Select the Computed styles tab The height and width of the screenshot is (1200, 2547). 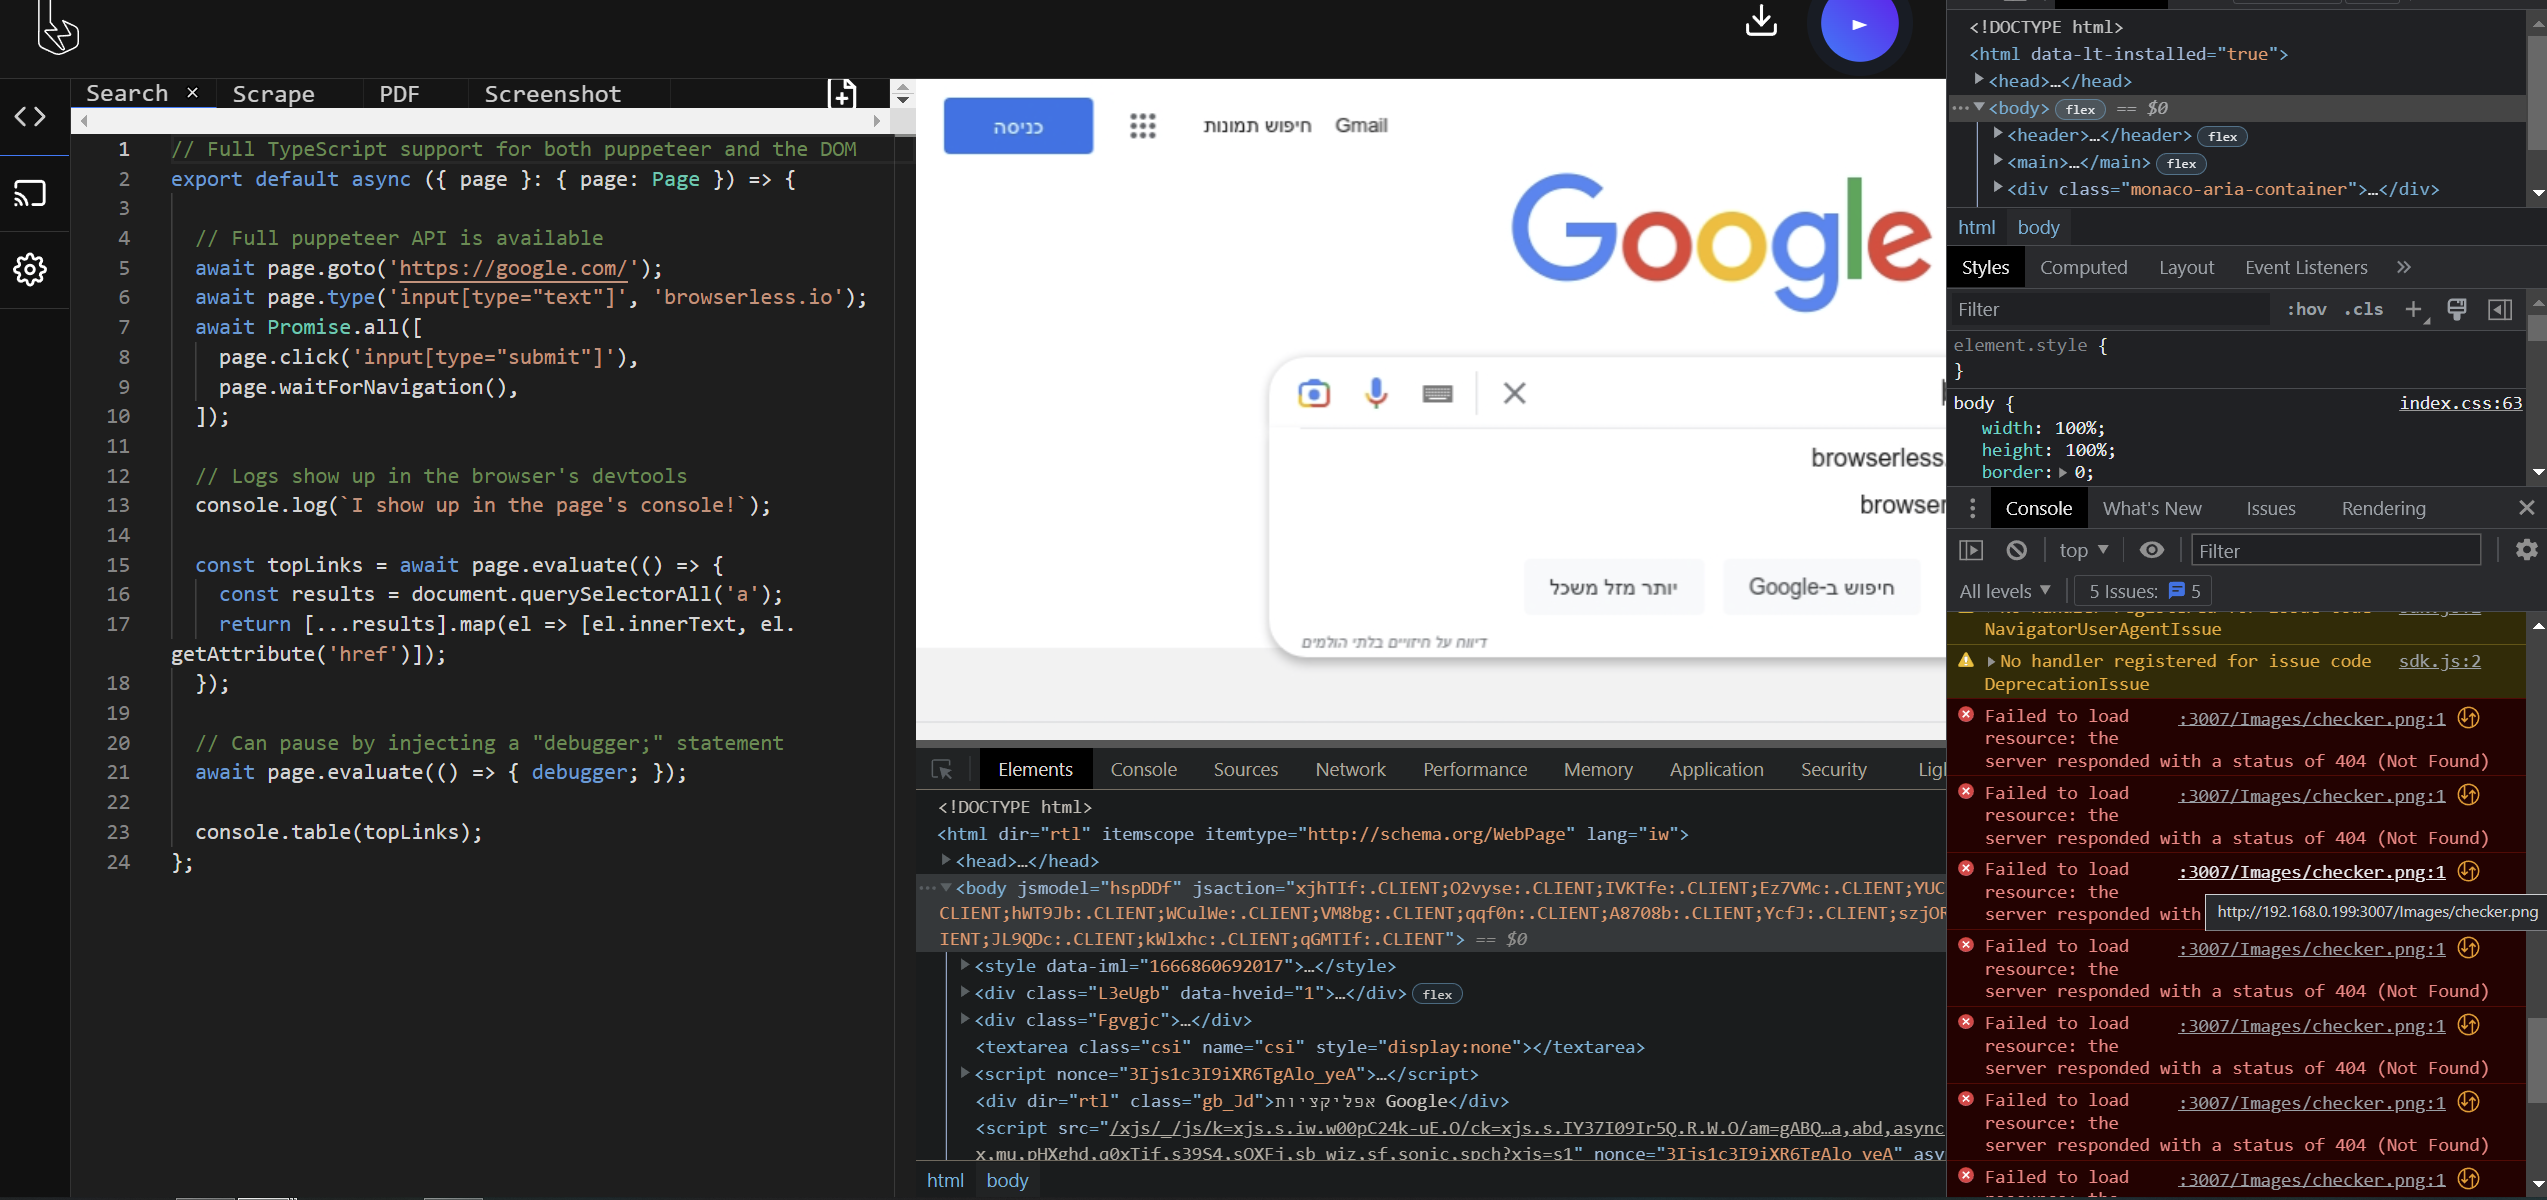[x=2083, y=267]
